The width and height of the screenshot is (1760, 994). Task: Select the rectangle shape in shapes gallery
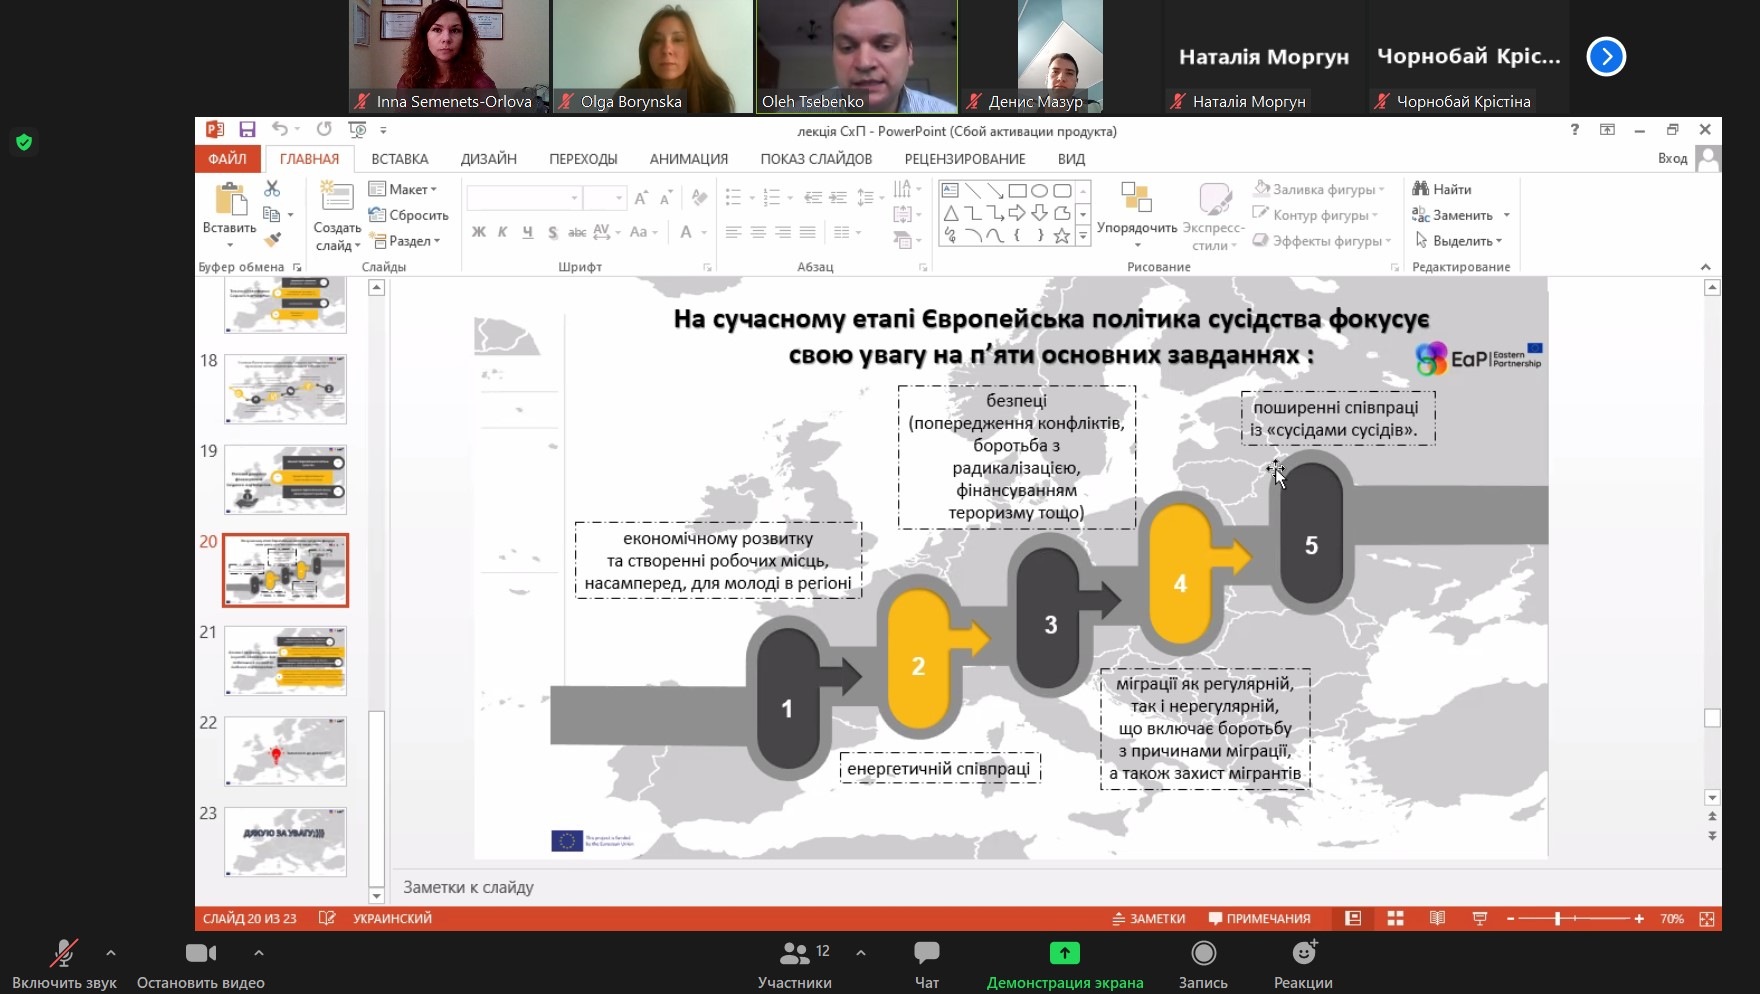click(1017, 190)
